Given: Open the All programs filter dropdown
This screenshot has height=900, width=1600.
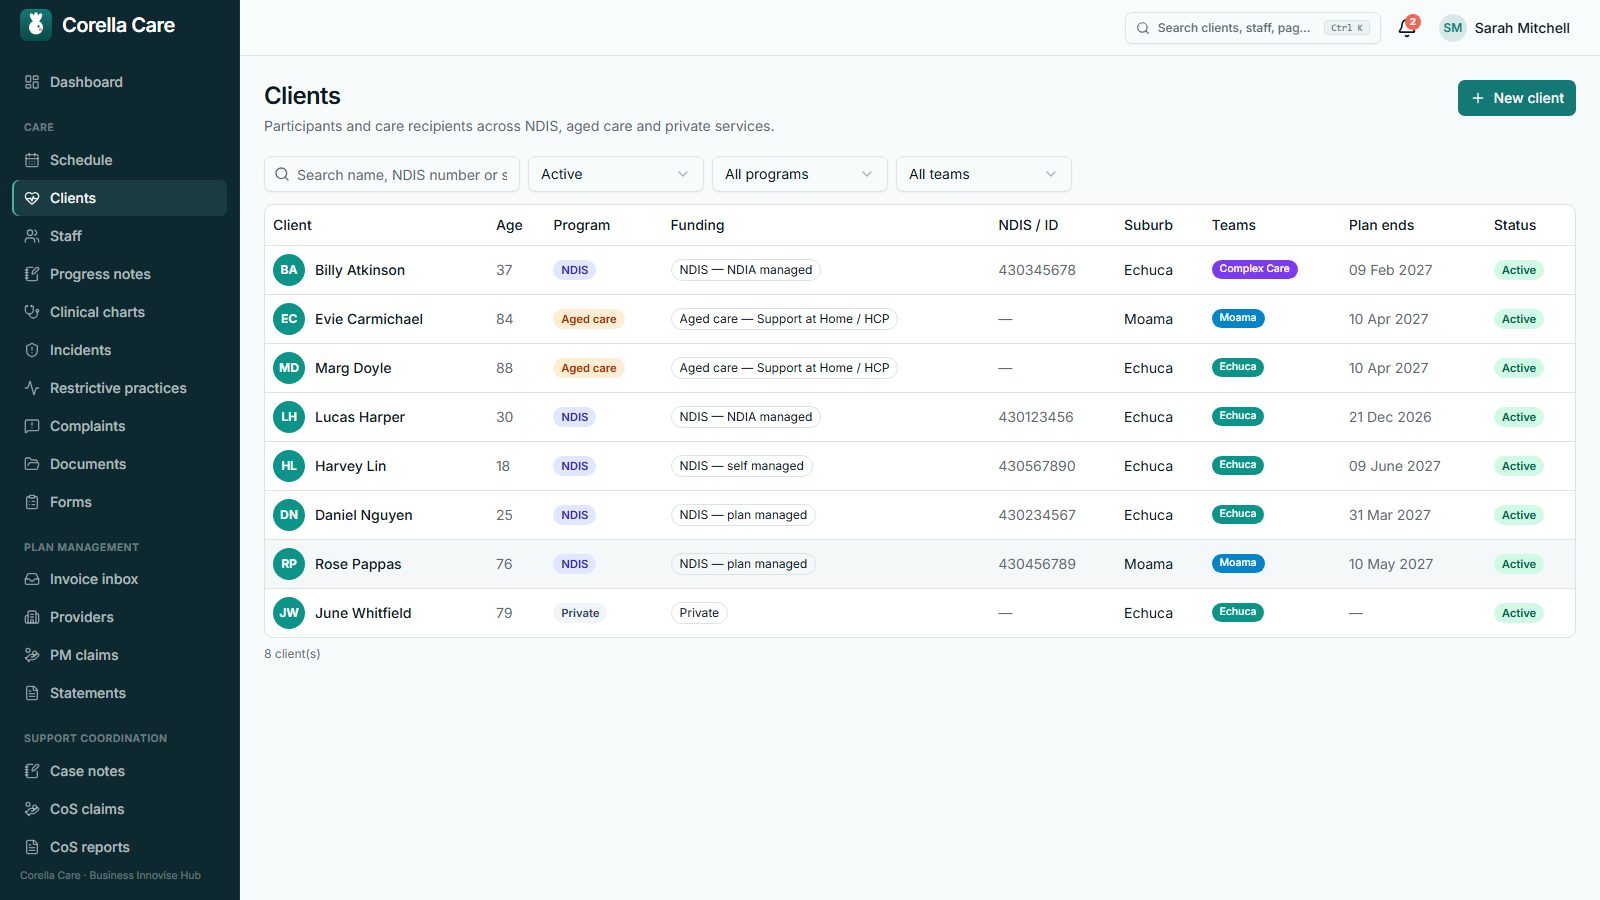Looking at the screenshot, I should (x=800, y=174).
